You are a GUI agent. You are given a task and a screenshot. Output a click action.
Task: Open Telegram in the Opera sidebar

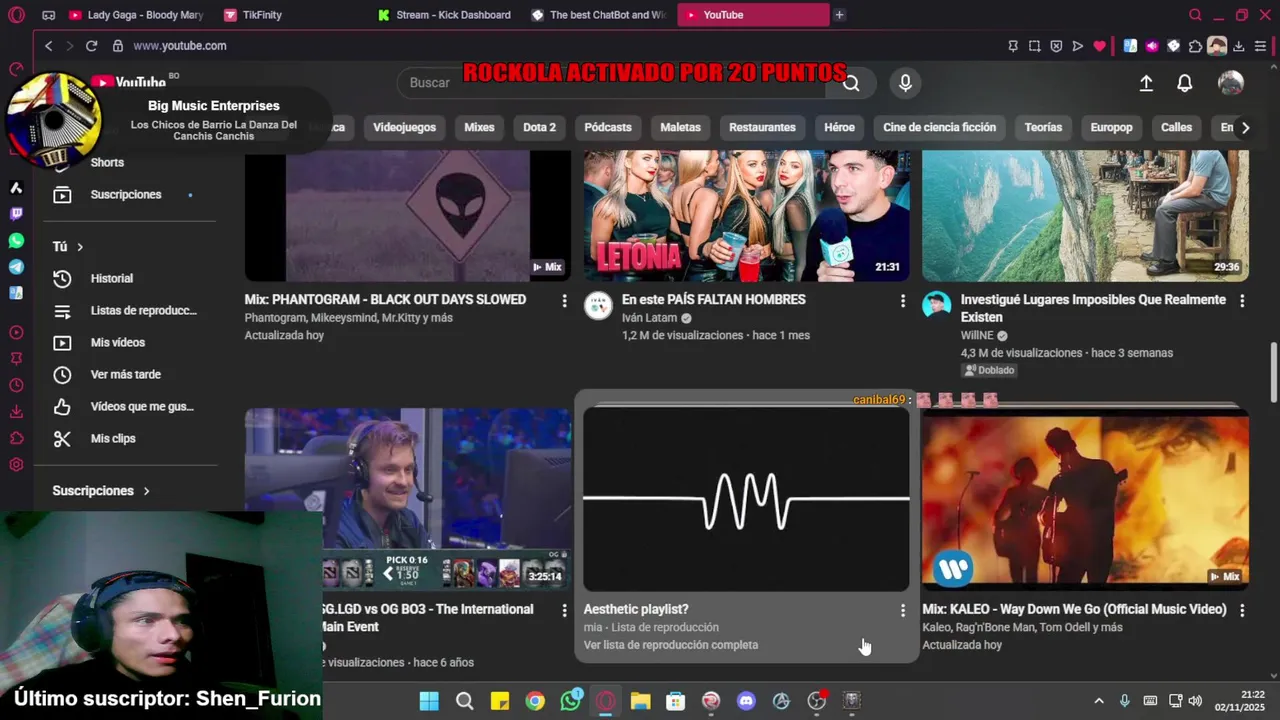[16, 267]
